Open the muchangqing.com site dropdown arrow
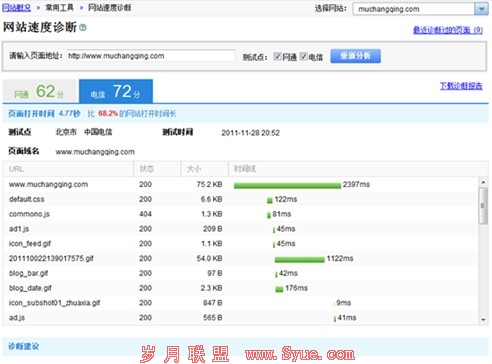The image size is (492, 364). tap(481, 9)
